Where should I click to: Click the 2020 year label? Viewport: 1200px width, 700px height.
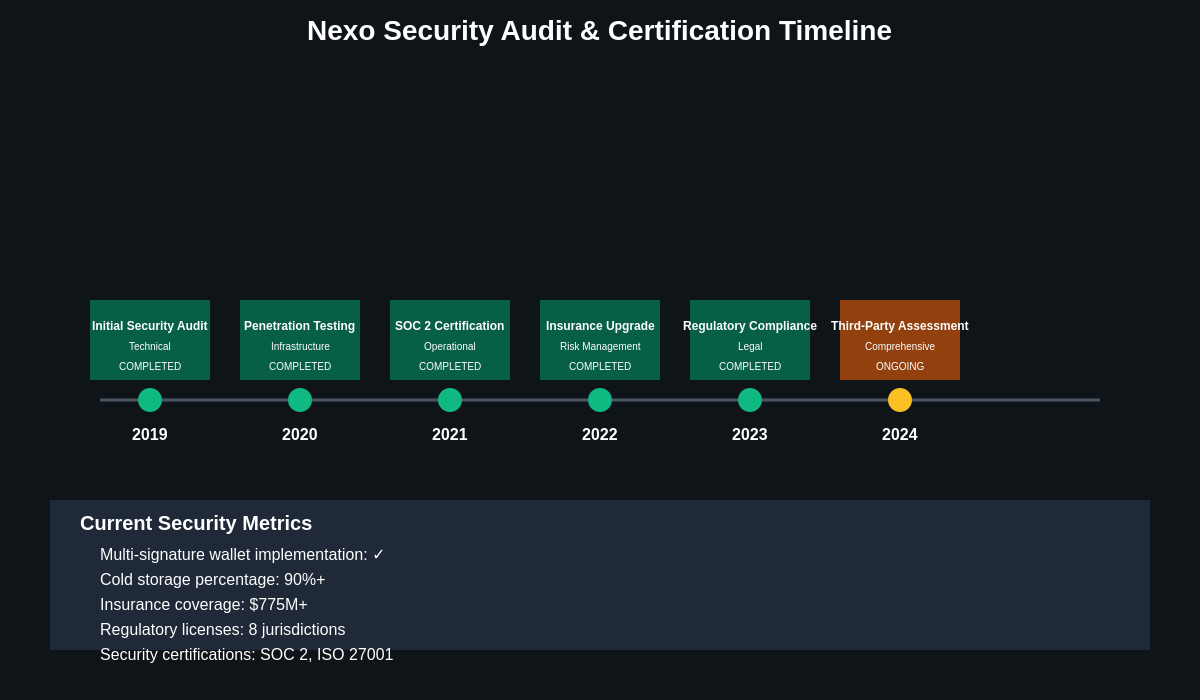click(300, 435)
